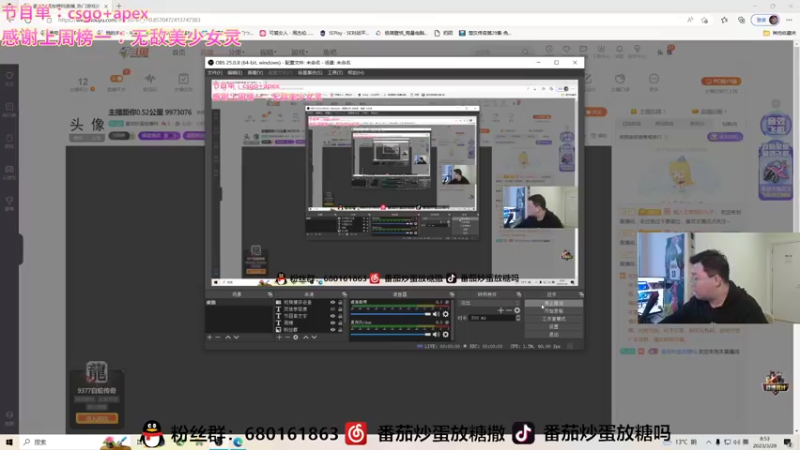Open the 帮助(H) menu in OBS

(x=356, y=73)
